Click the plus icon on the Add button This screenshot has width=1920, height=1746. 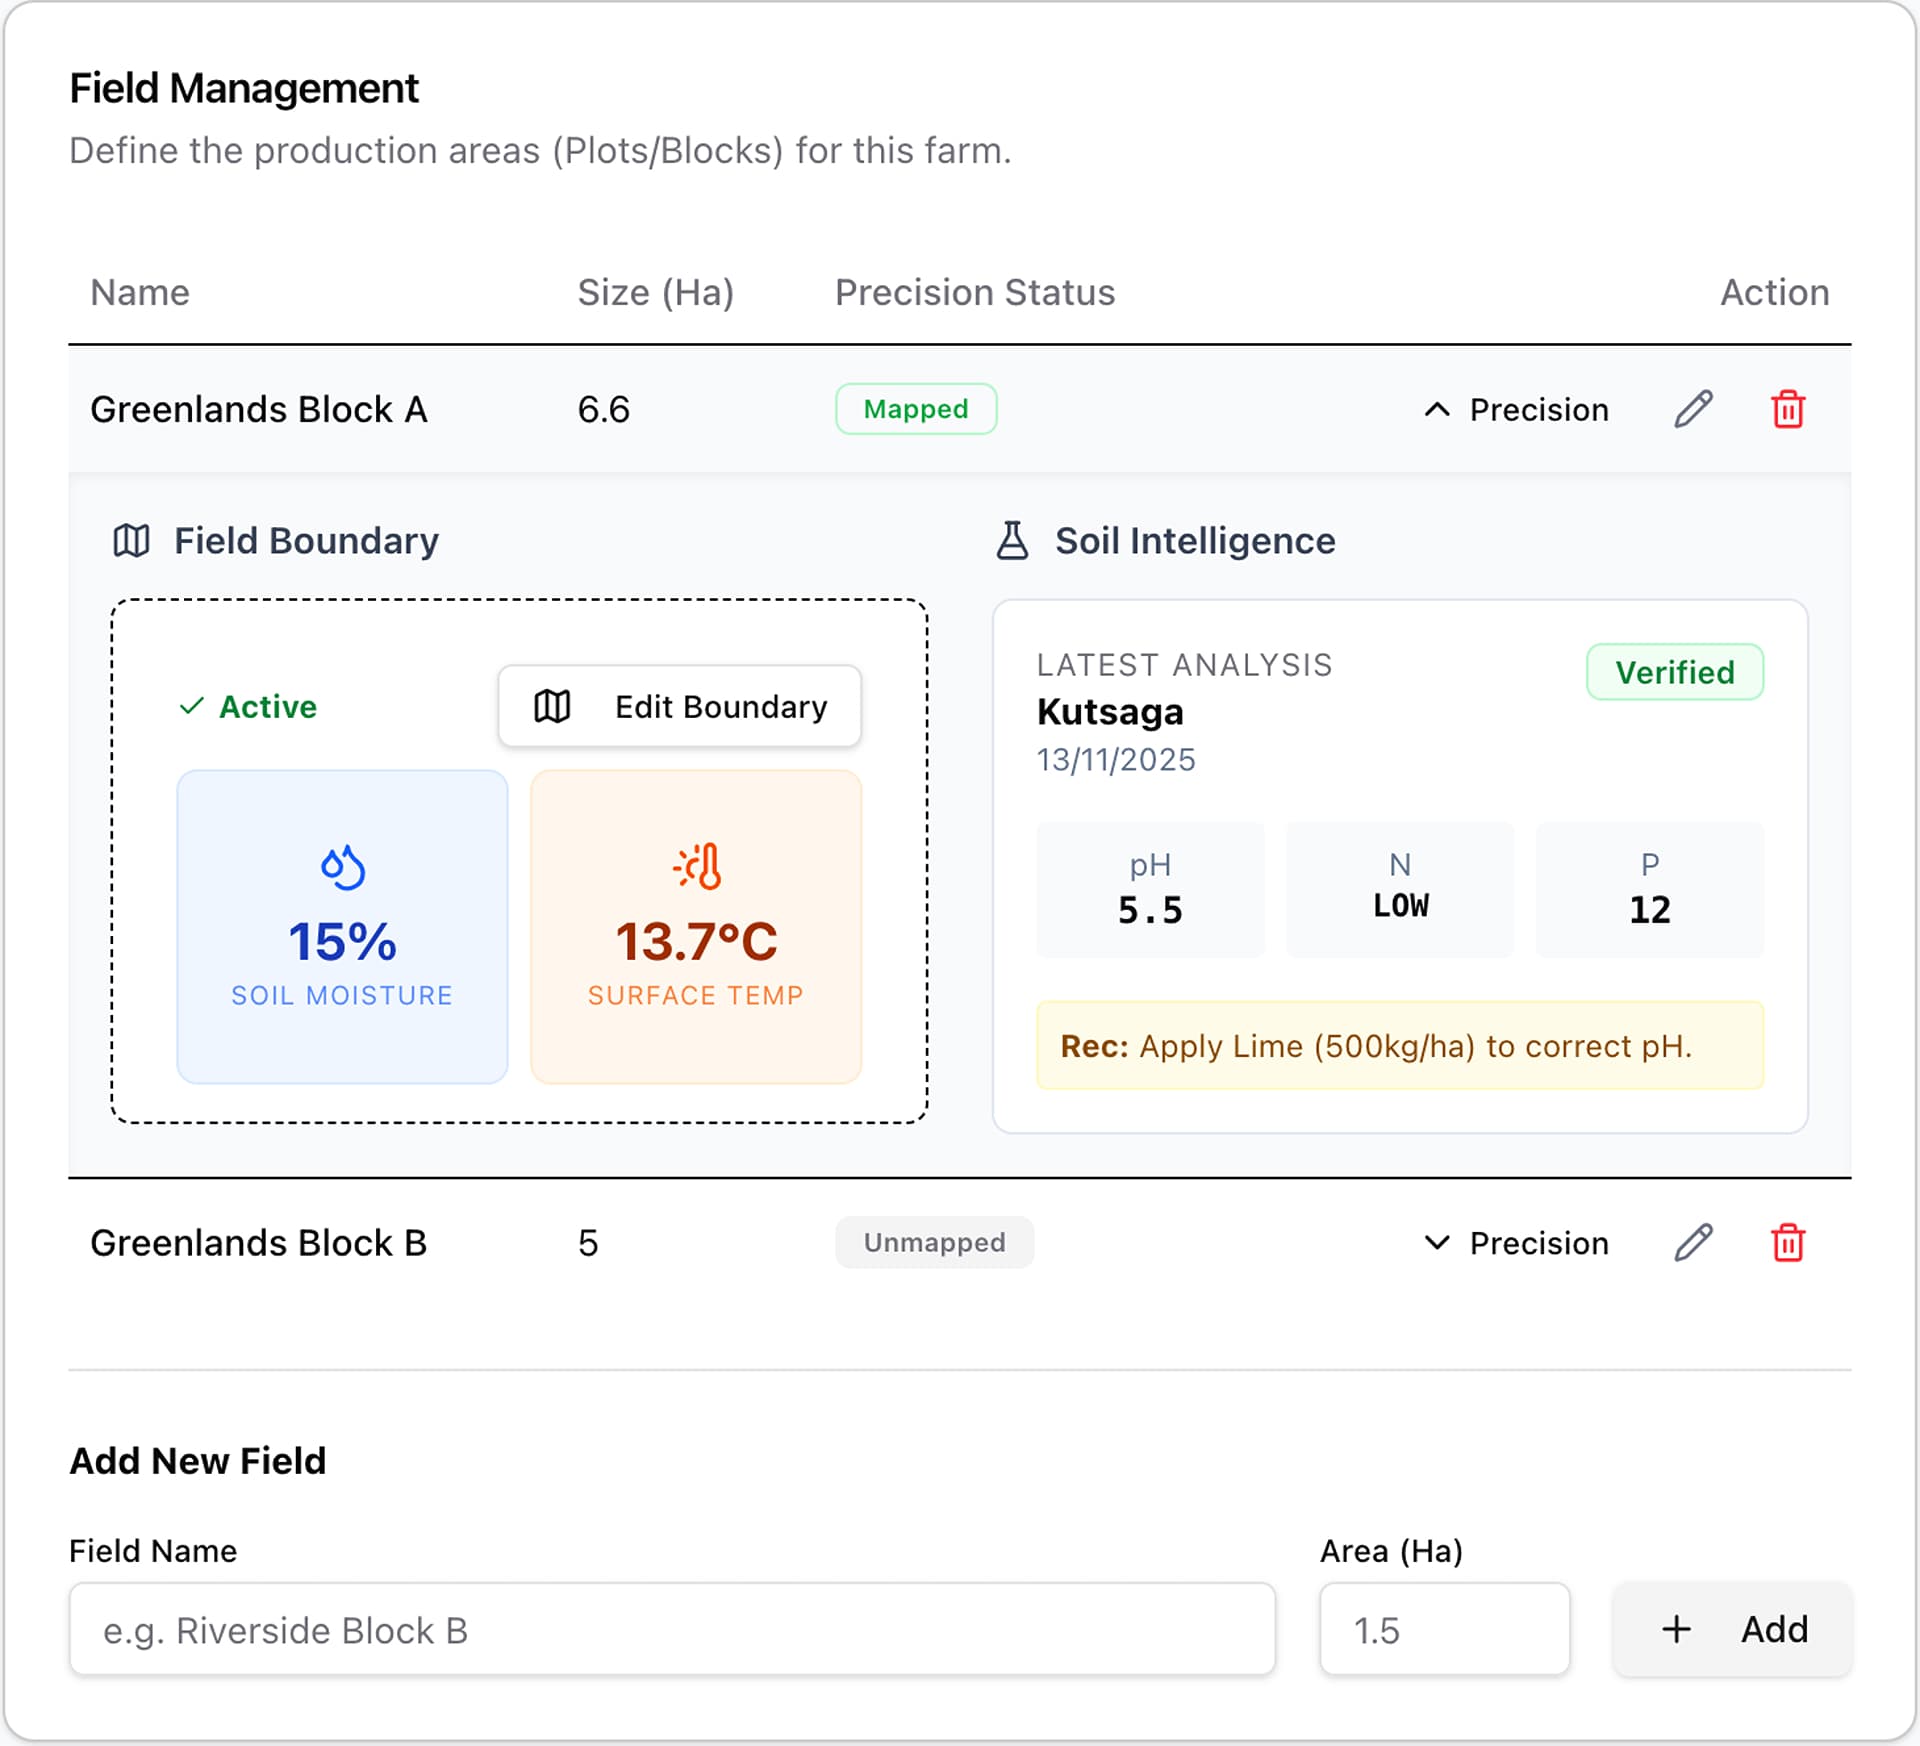1675,1629
